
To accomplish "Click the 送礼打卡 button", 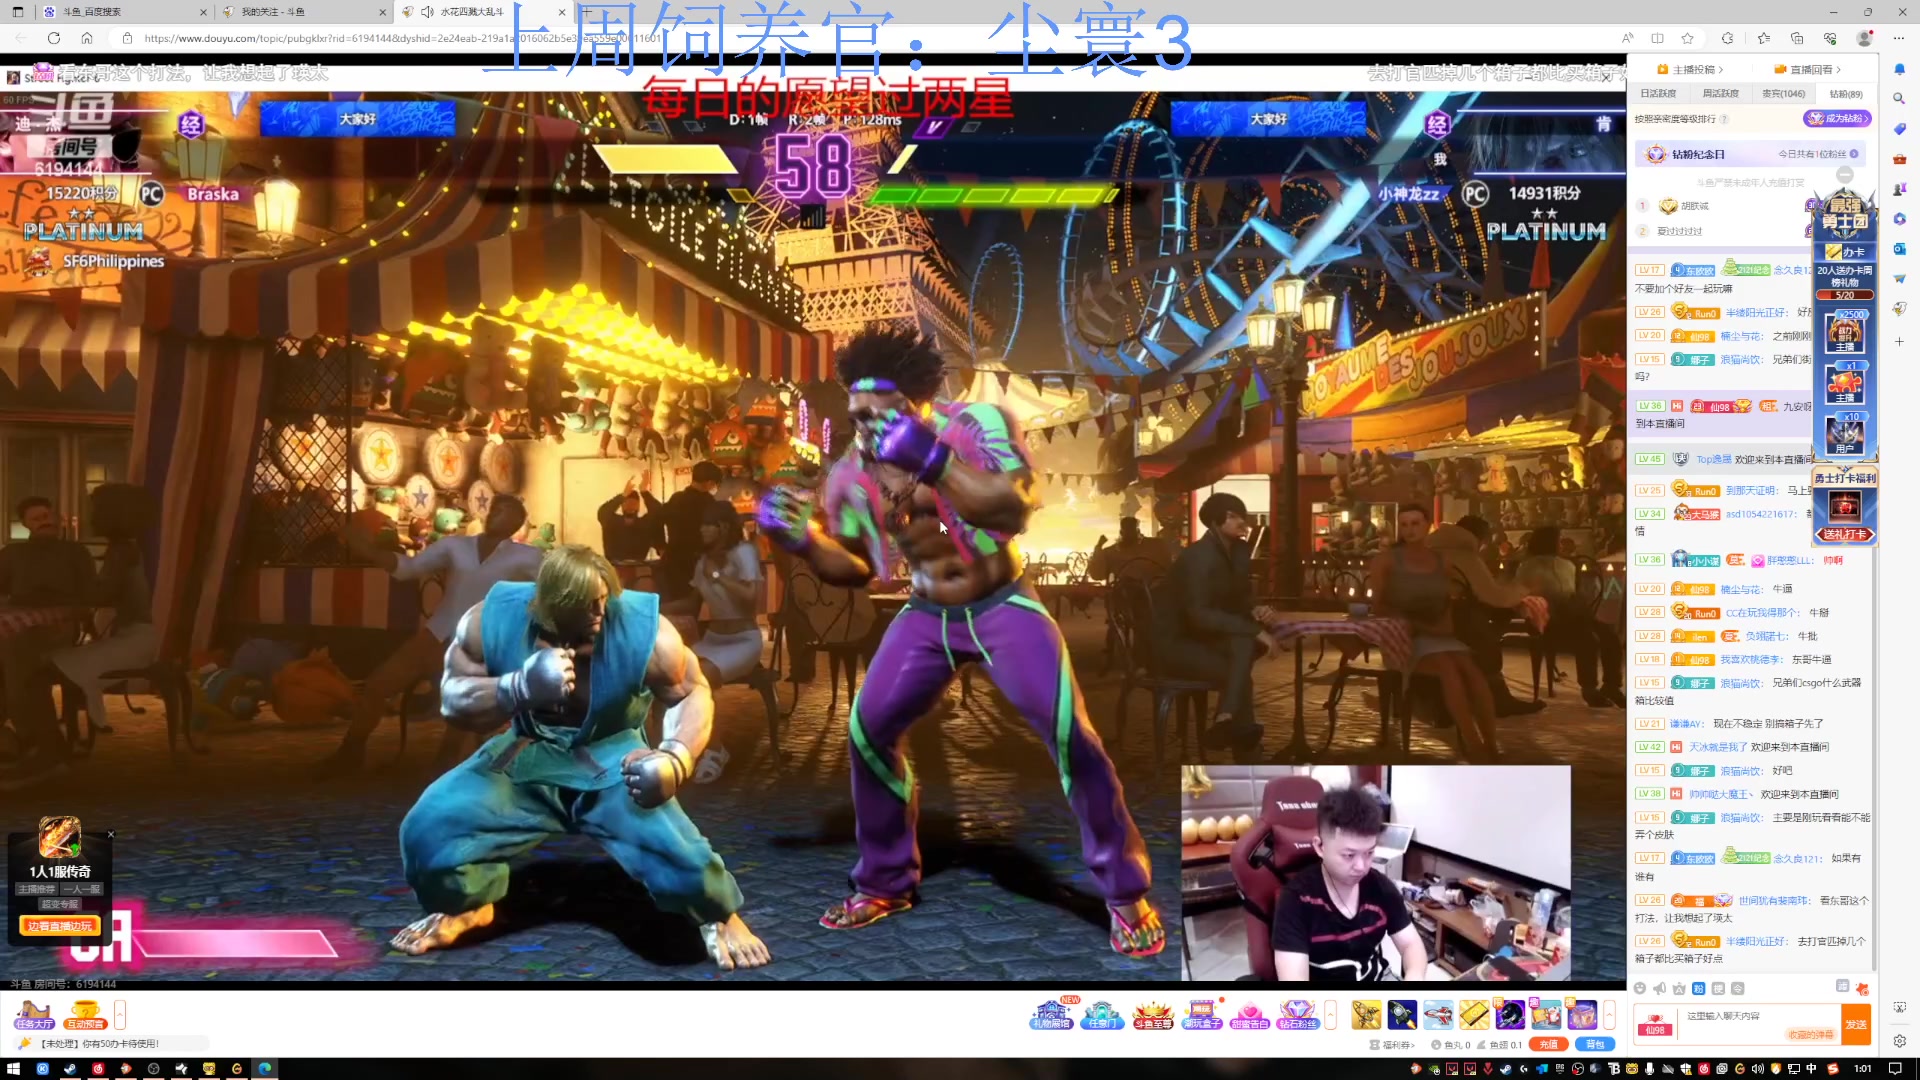I will (1845, 534).
